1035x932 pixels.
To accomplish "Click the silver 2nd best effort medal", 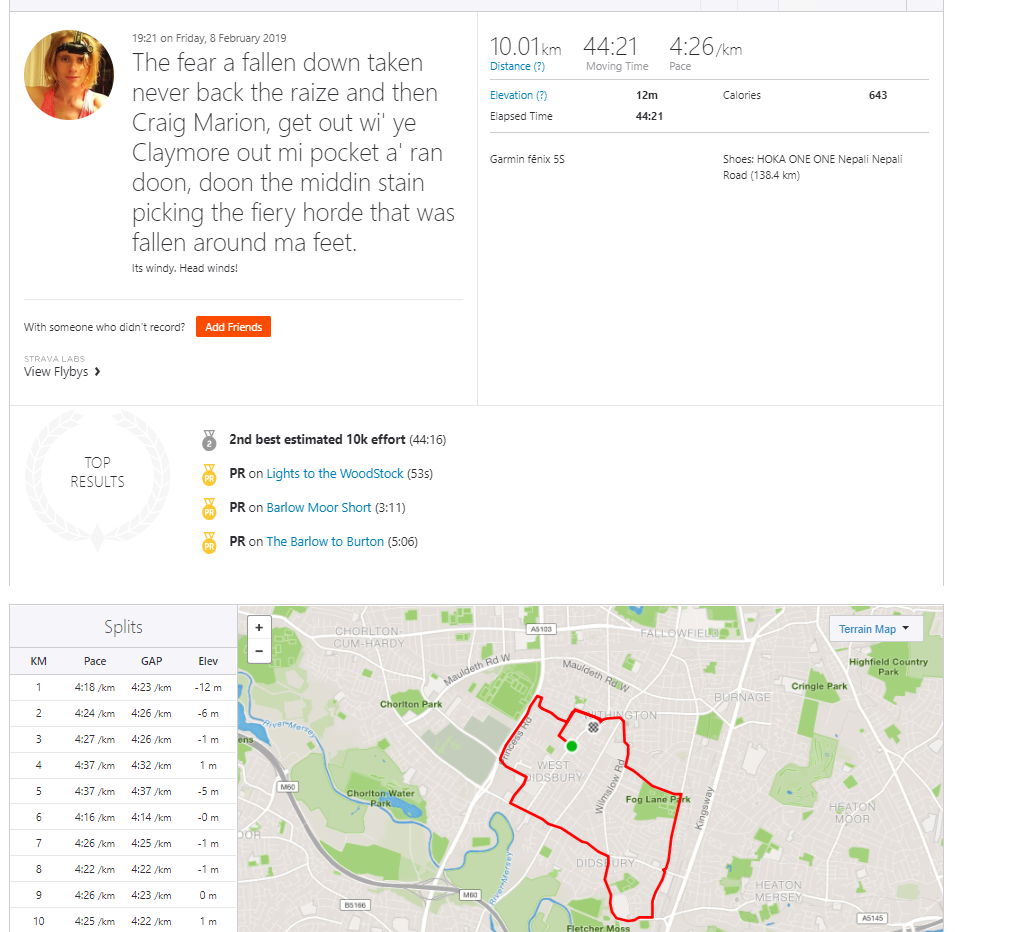I will pyautogui.click(x=209, y=440).
